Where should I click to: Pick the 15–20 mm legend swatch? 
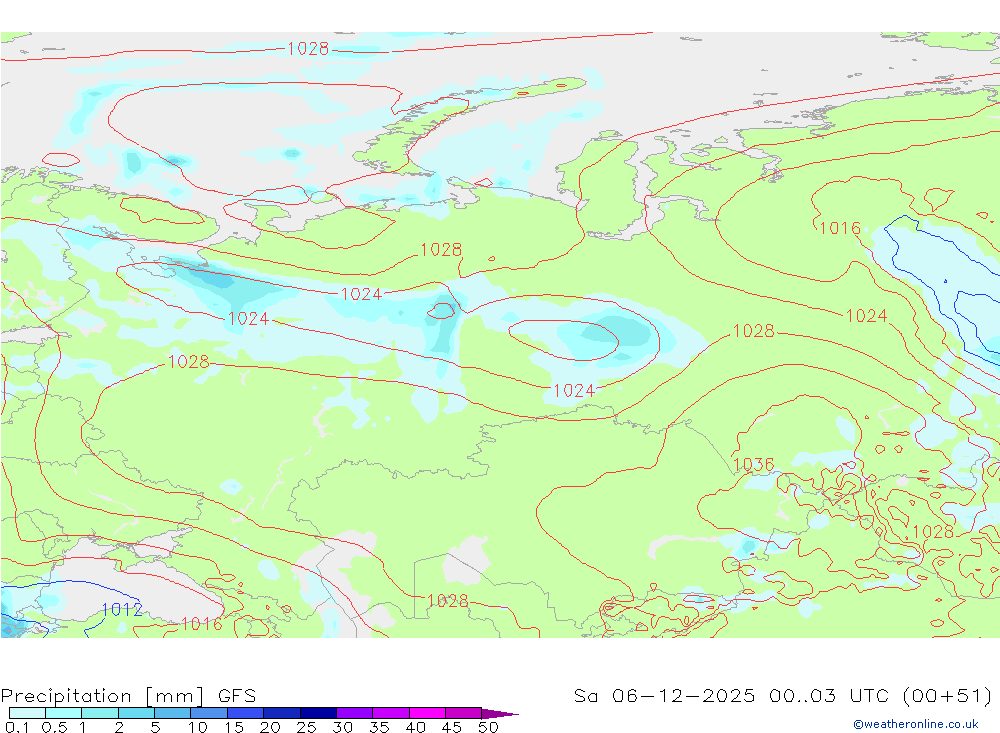246,713
